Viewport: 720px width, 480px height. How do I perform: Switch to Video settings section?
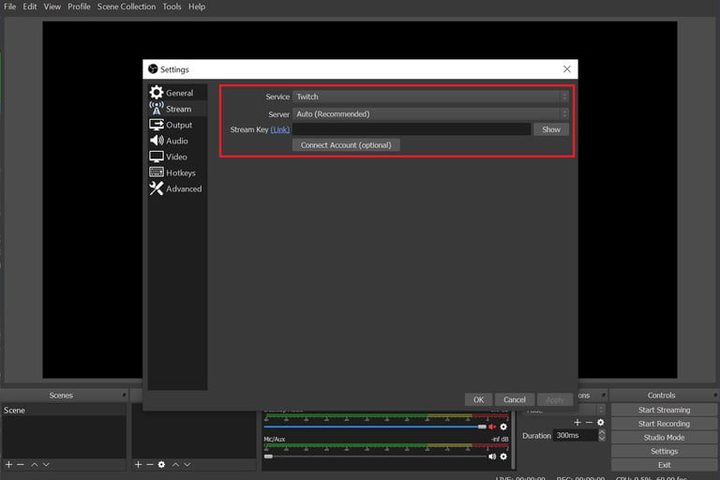coord(176,157)
